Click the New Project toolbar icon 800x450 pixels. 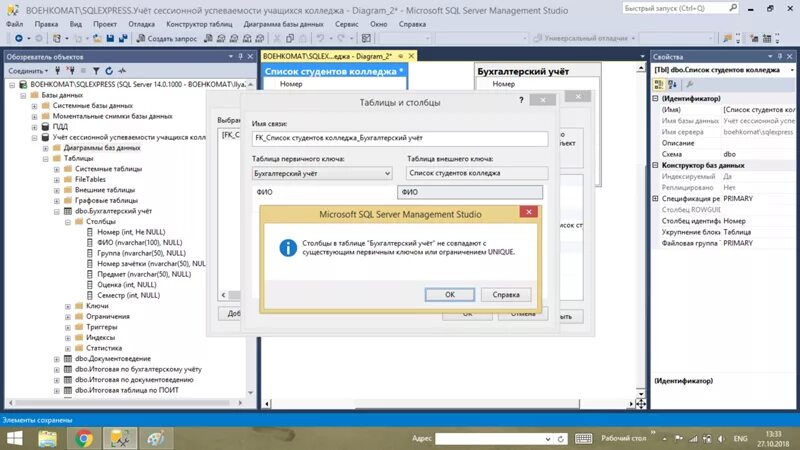pyautogui.click(x=57, y=38)
